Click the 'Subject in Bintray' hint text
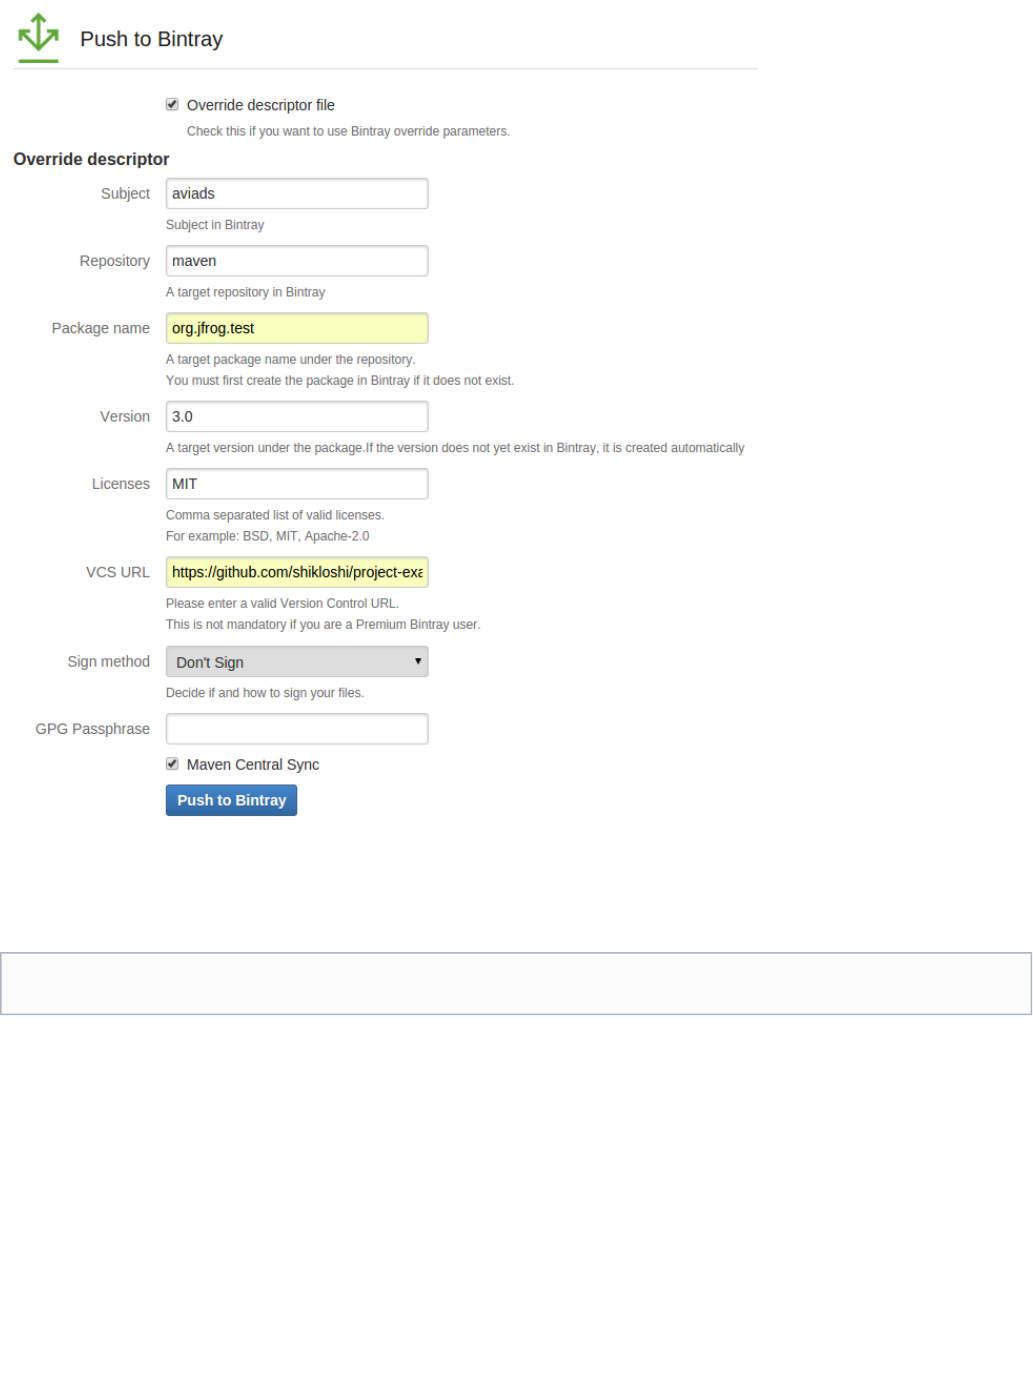Image resolution: width=1033 pixels, height=1392 pixels. pyautogui.click(x=215, y=225)
